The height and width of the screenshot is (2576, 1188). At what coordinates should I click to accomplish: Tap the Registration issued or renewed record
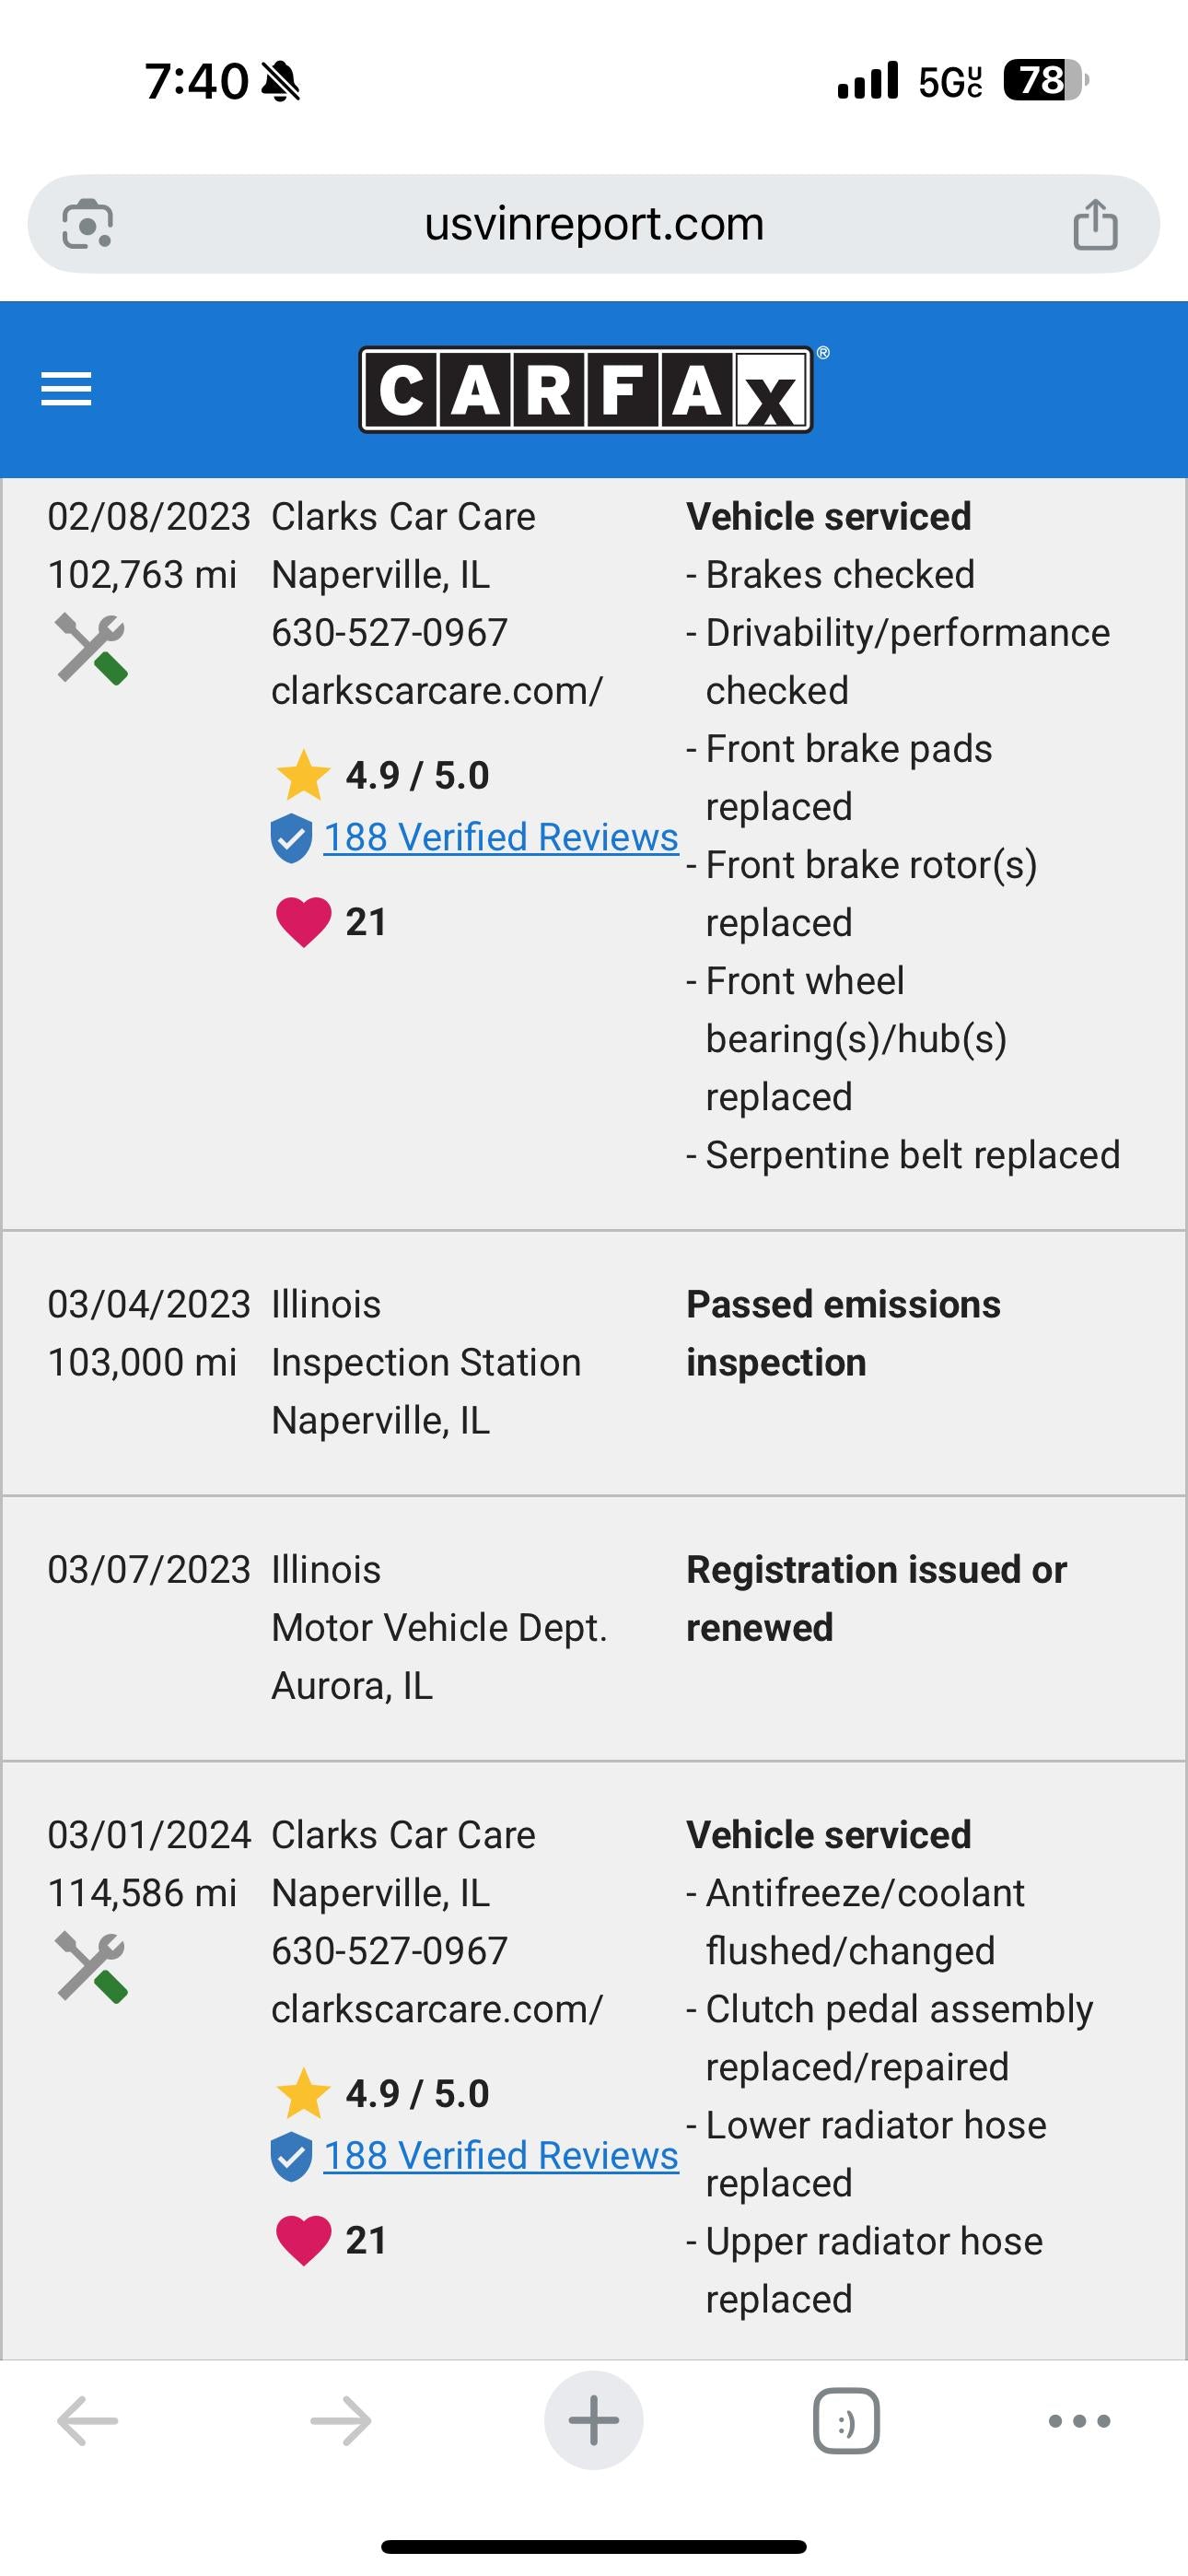click(x=876, y=1598)
